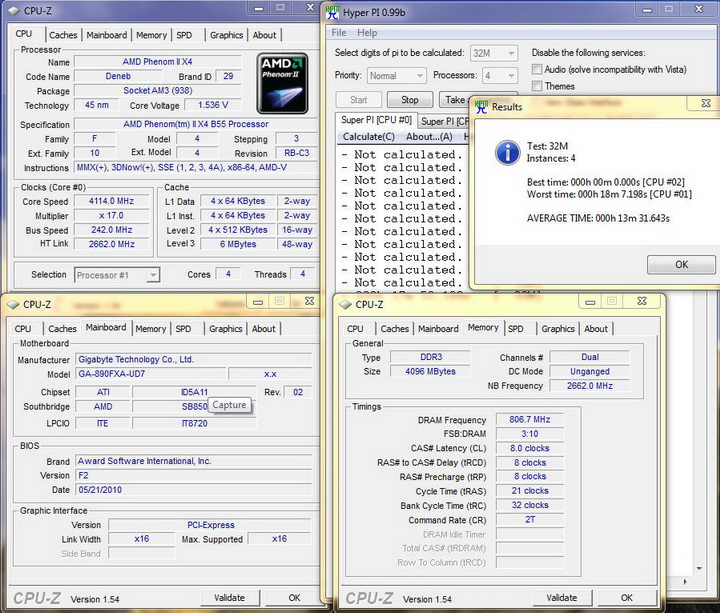Click OK in Memory CPU-Z window
Image resolution: width=720 pixels, height=613 pixels.
click(627, 598)
